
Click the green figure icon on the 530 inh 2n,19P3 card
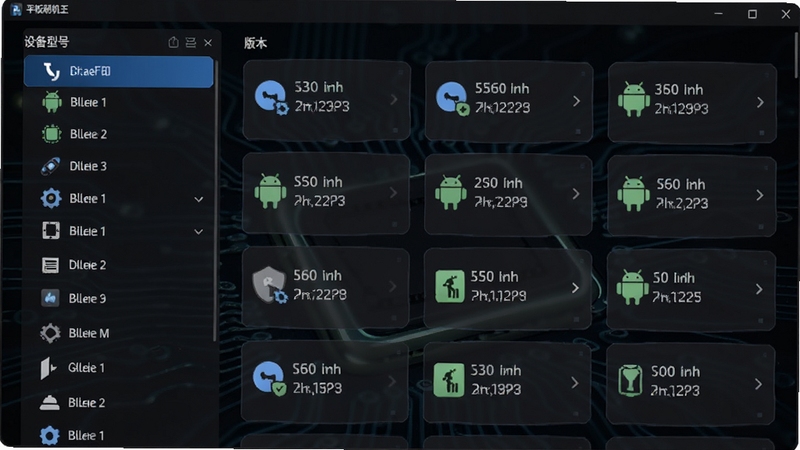coord(449,380)
